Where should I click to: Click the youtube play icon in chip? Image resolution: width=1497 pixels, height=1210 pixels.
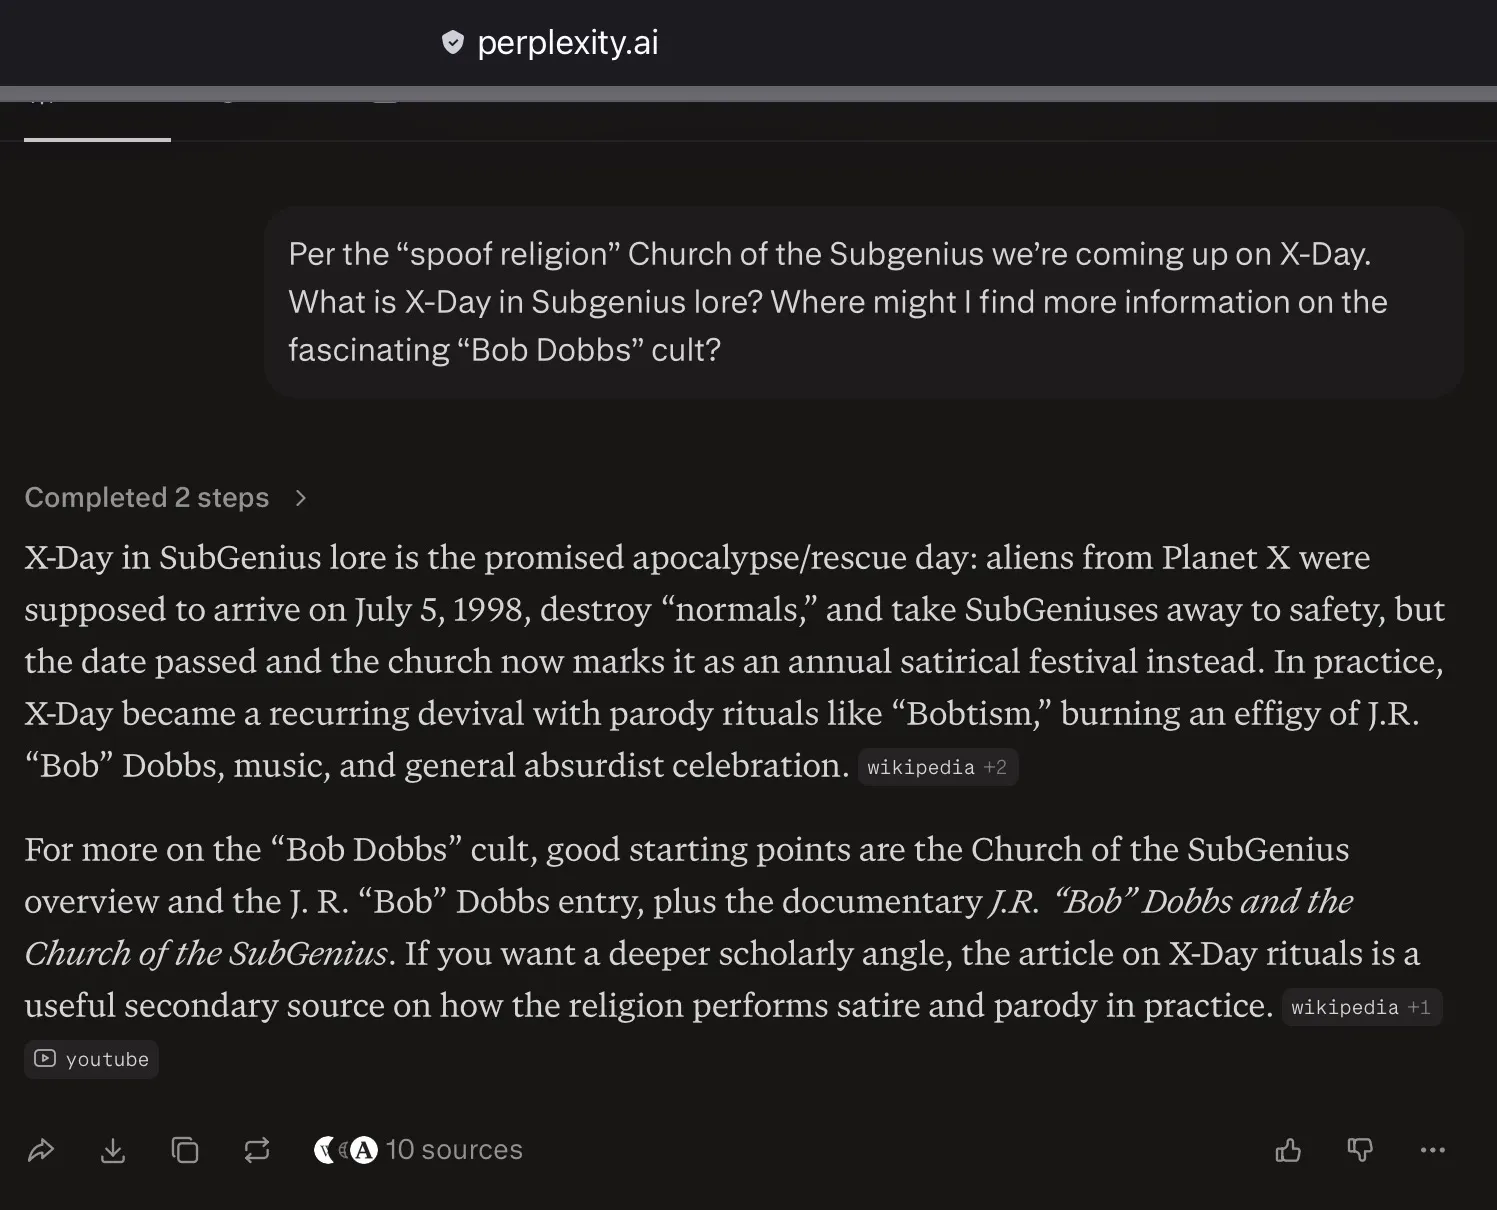point(45,1058)
